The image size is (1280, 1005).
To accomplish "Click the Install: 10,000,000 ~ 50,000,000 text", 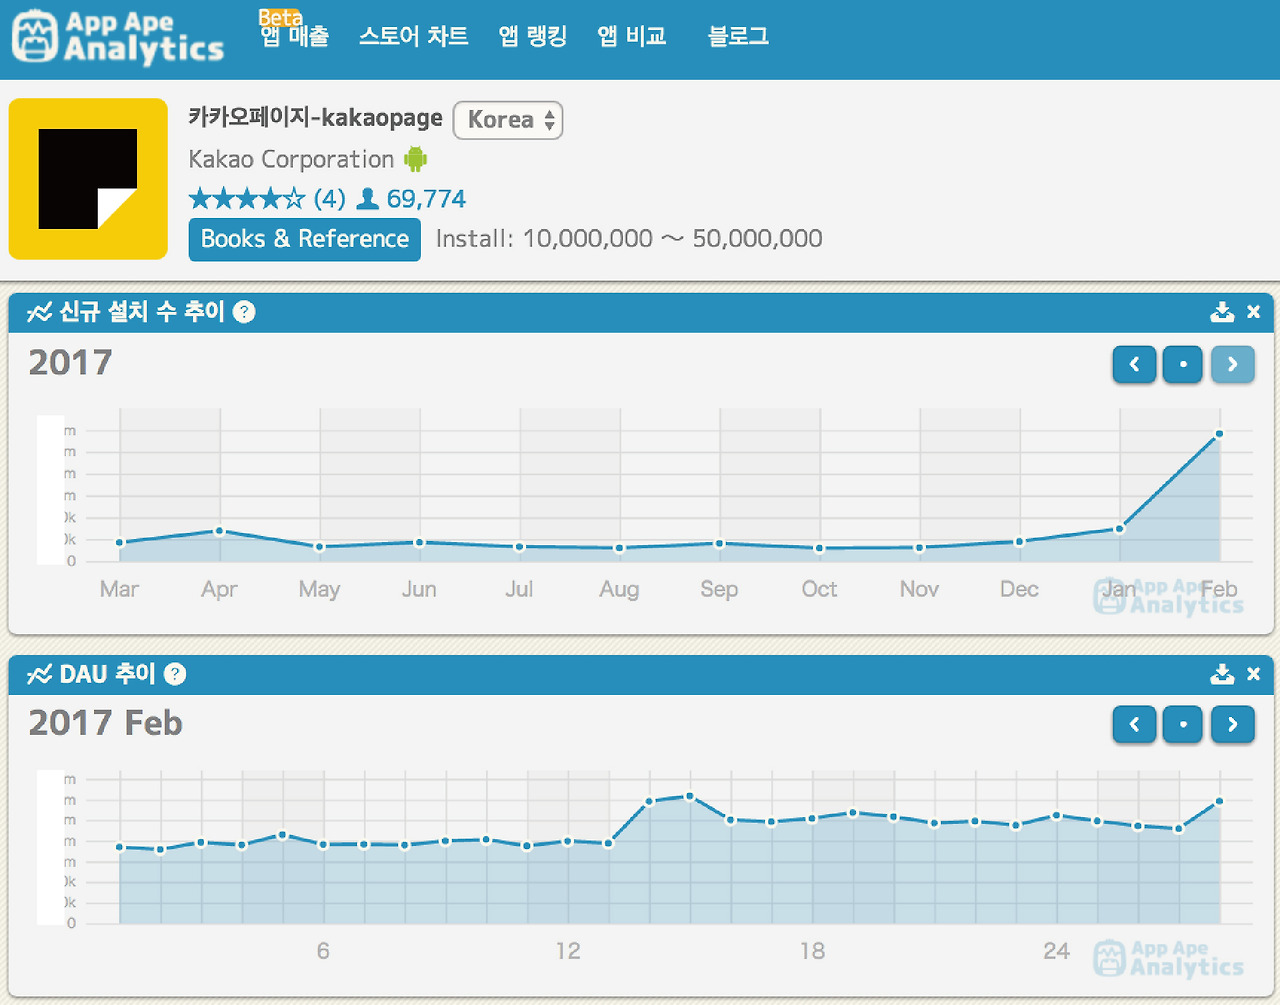I will (x=629, y=239).
